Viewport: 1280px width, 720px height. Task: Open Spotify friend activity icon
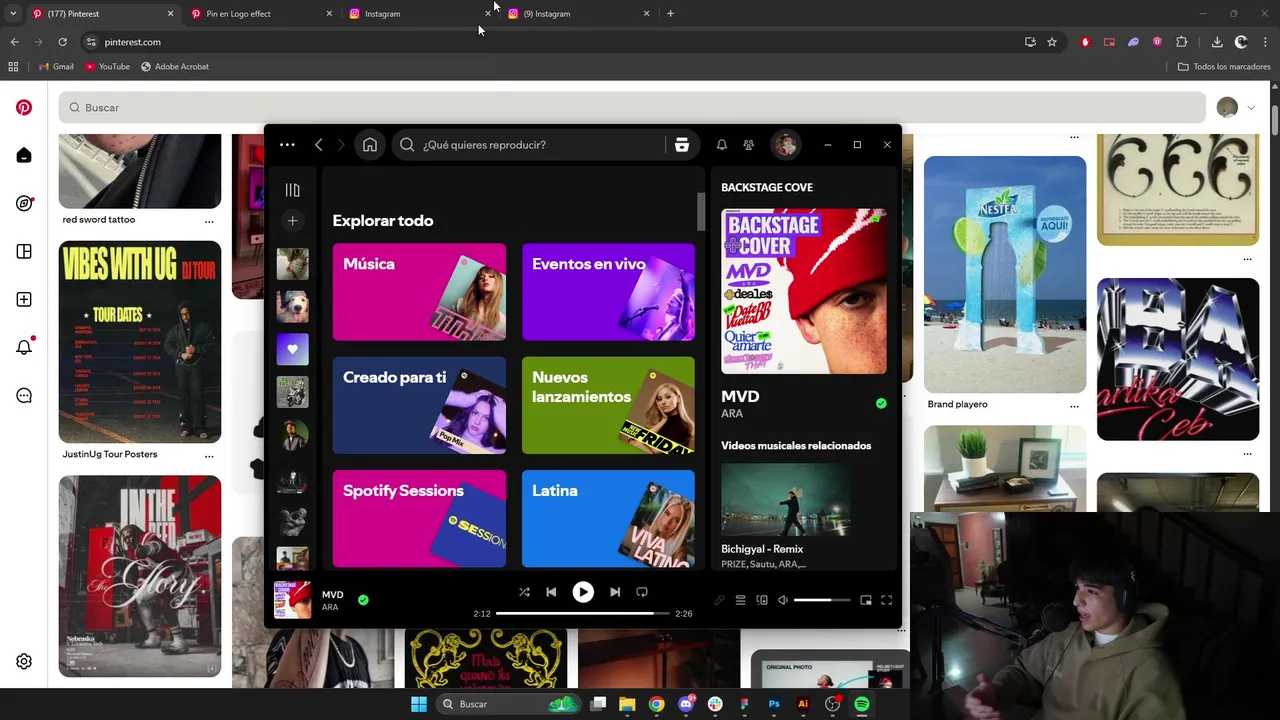click(749, 145)
